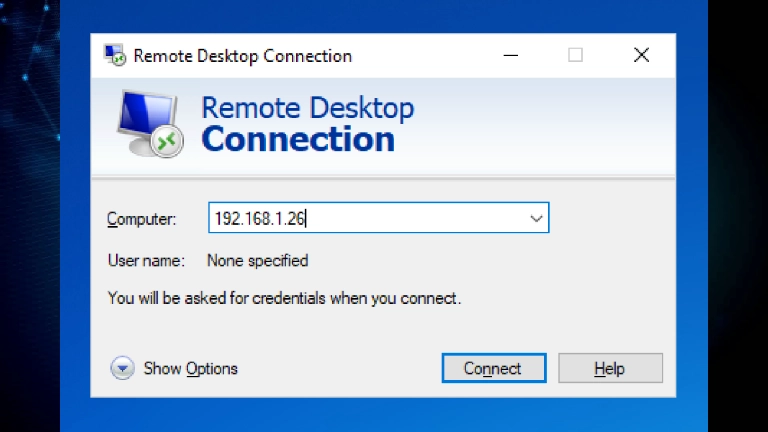
Task: Expand options via the round Show Options arrow
Action: tap(122, 368)
